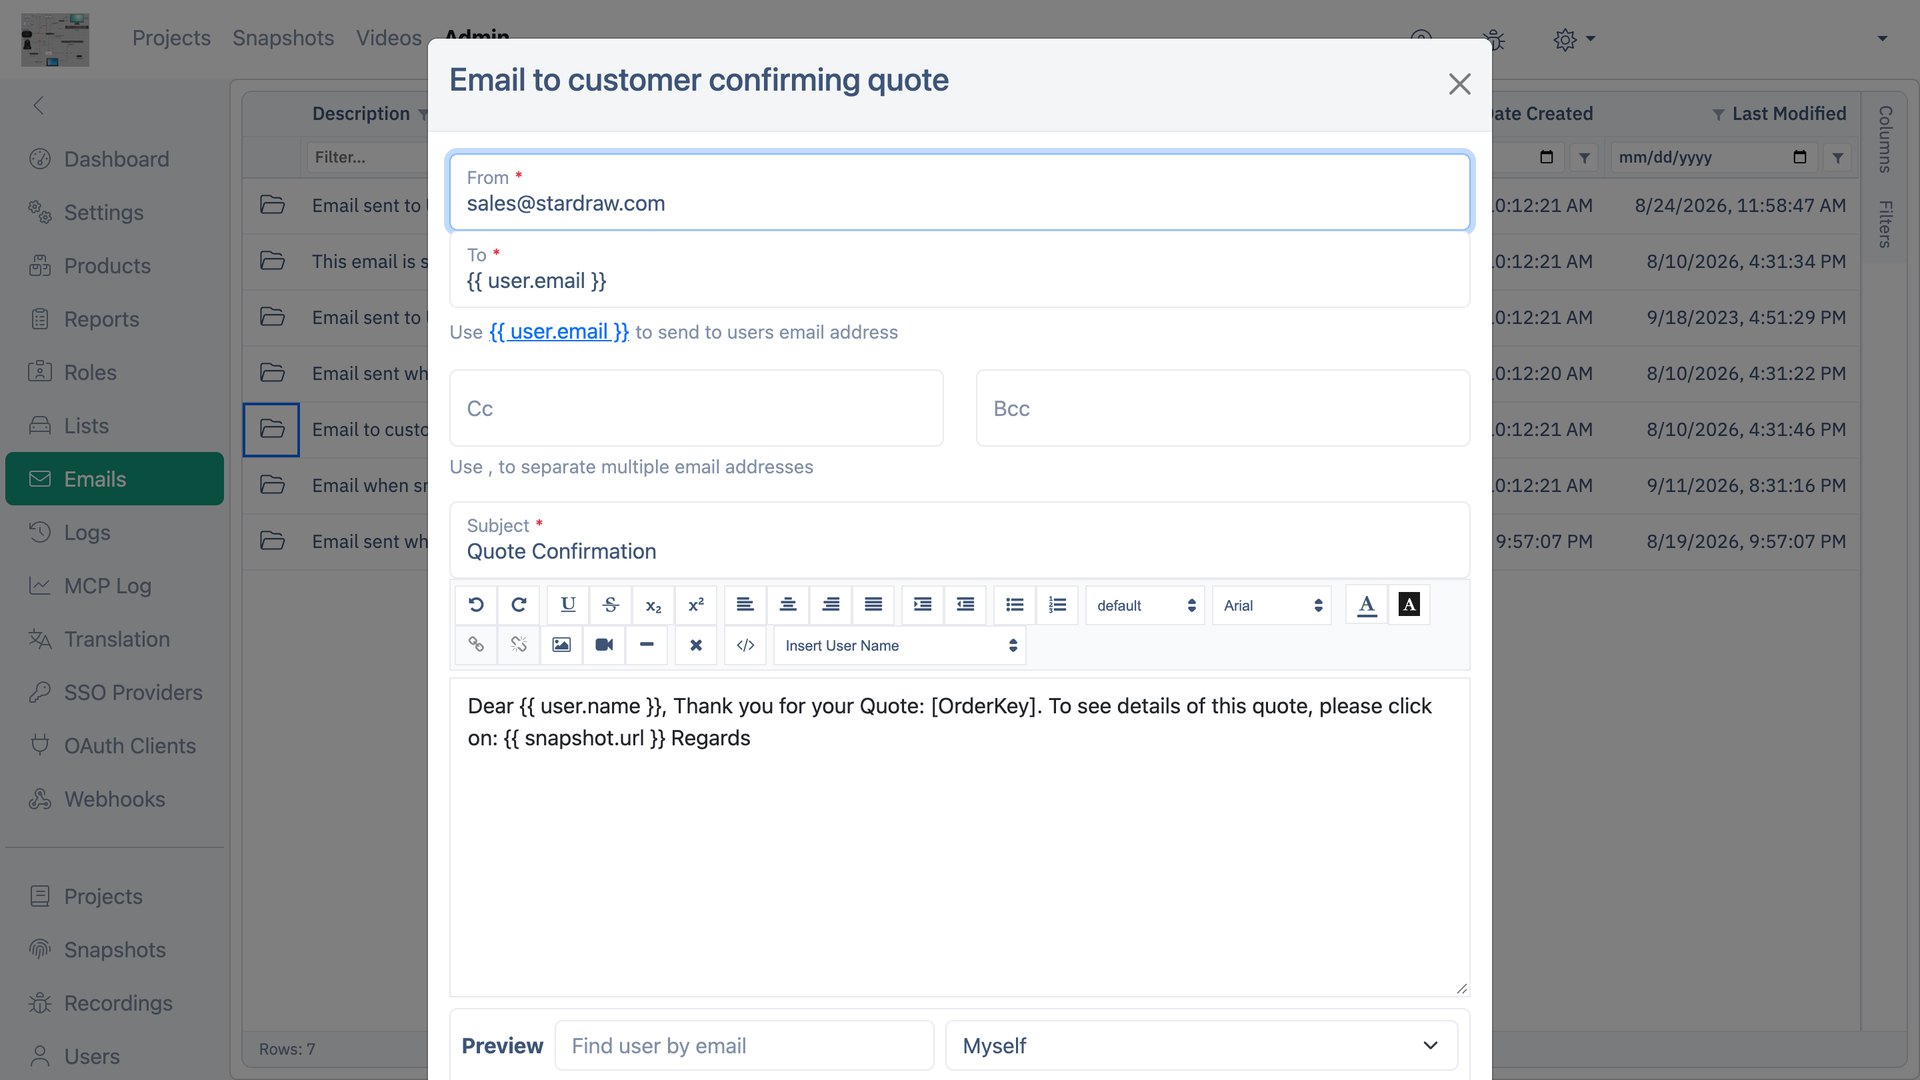Click the Undo icon in the editor toolbar
The height and width of the screenshot is (1080, 1920).
click(476, 605)
